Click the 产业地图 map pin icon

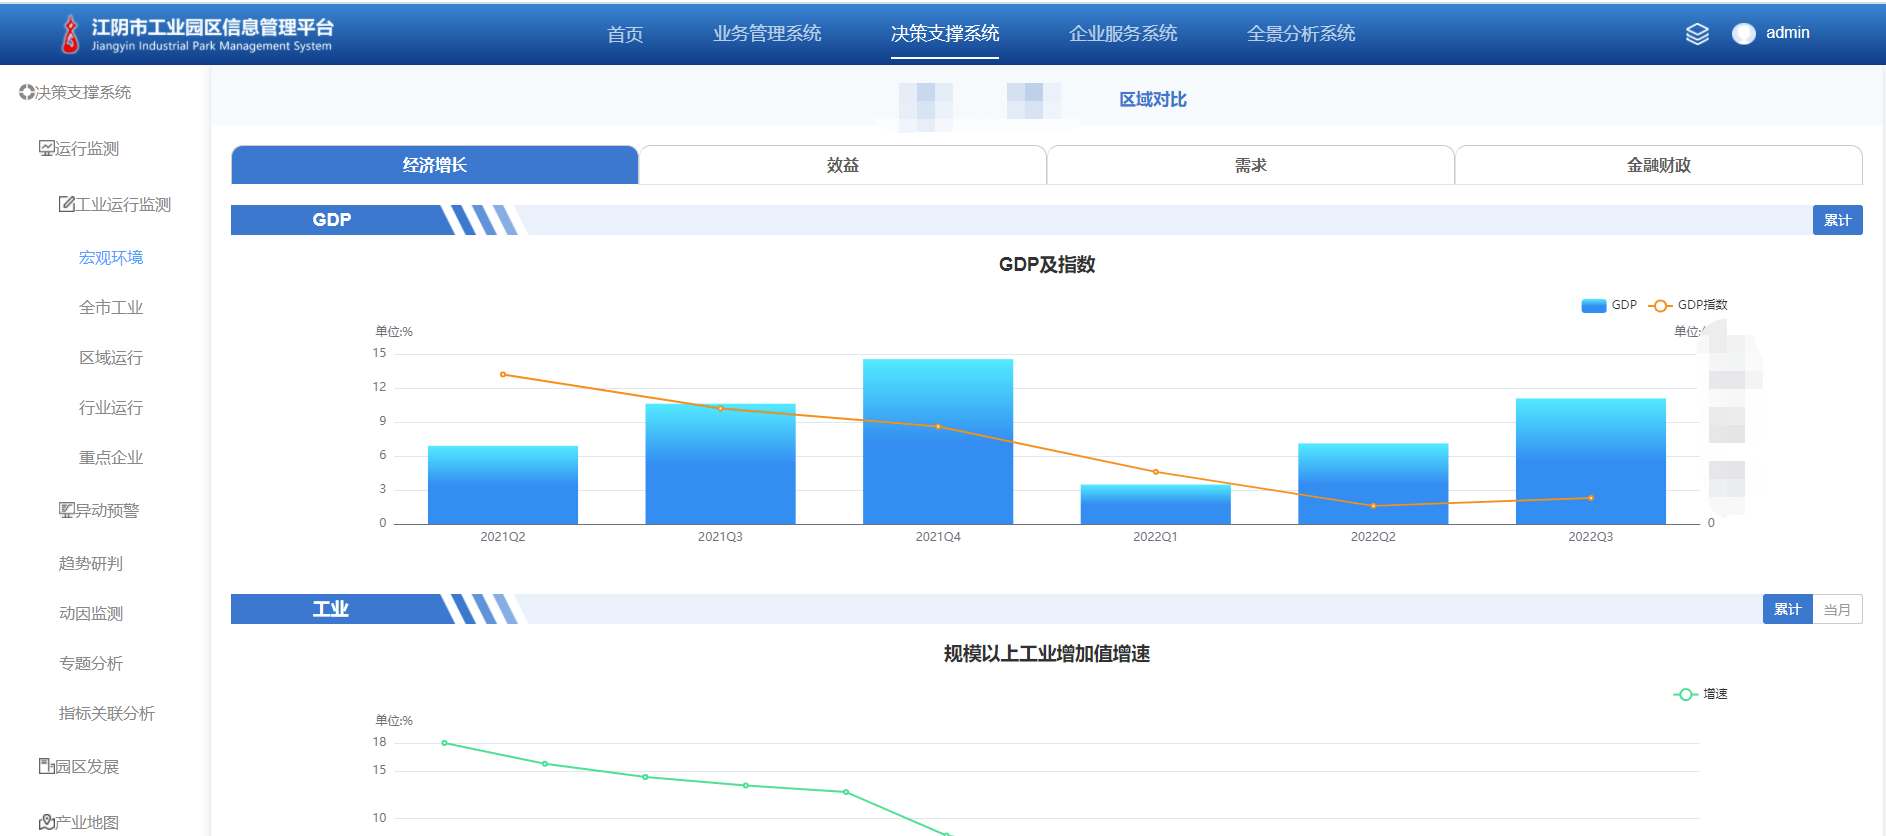(x=47, y=822)
